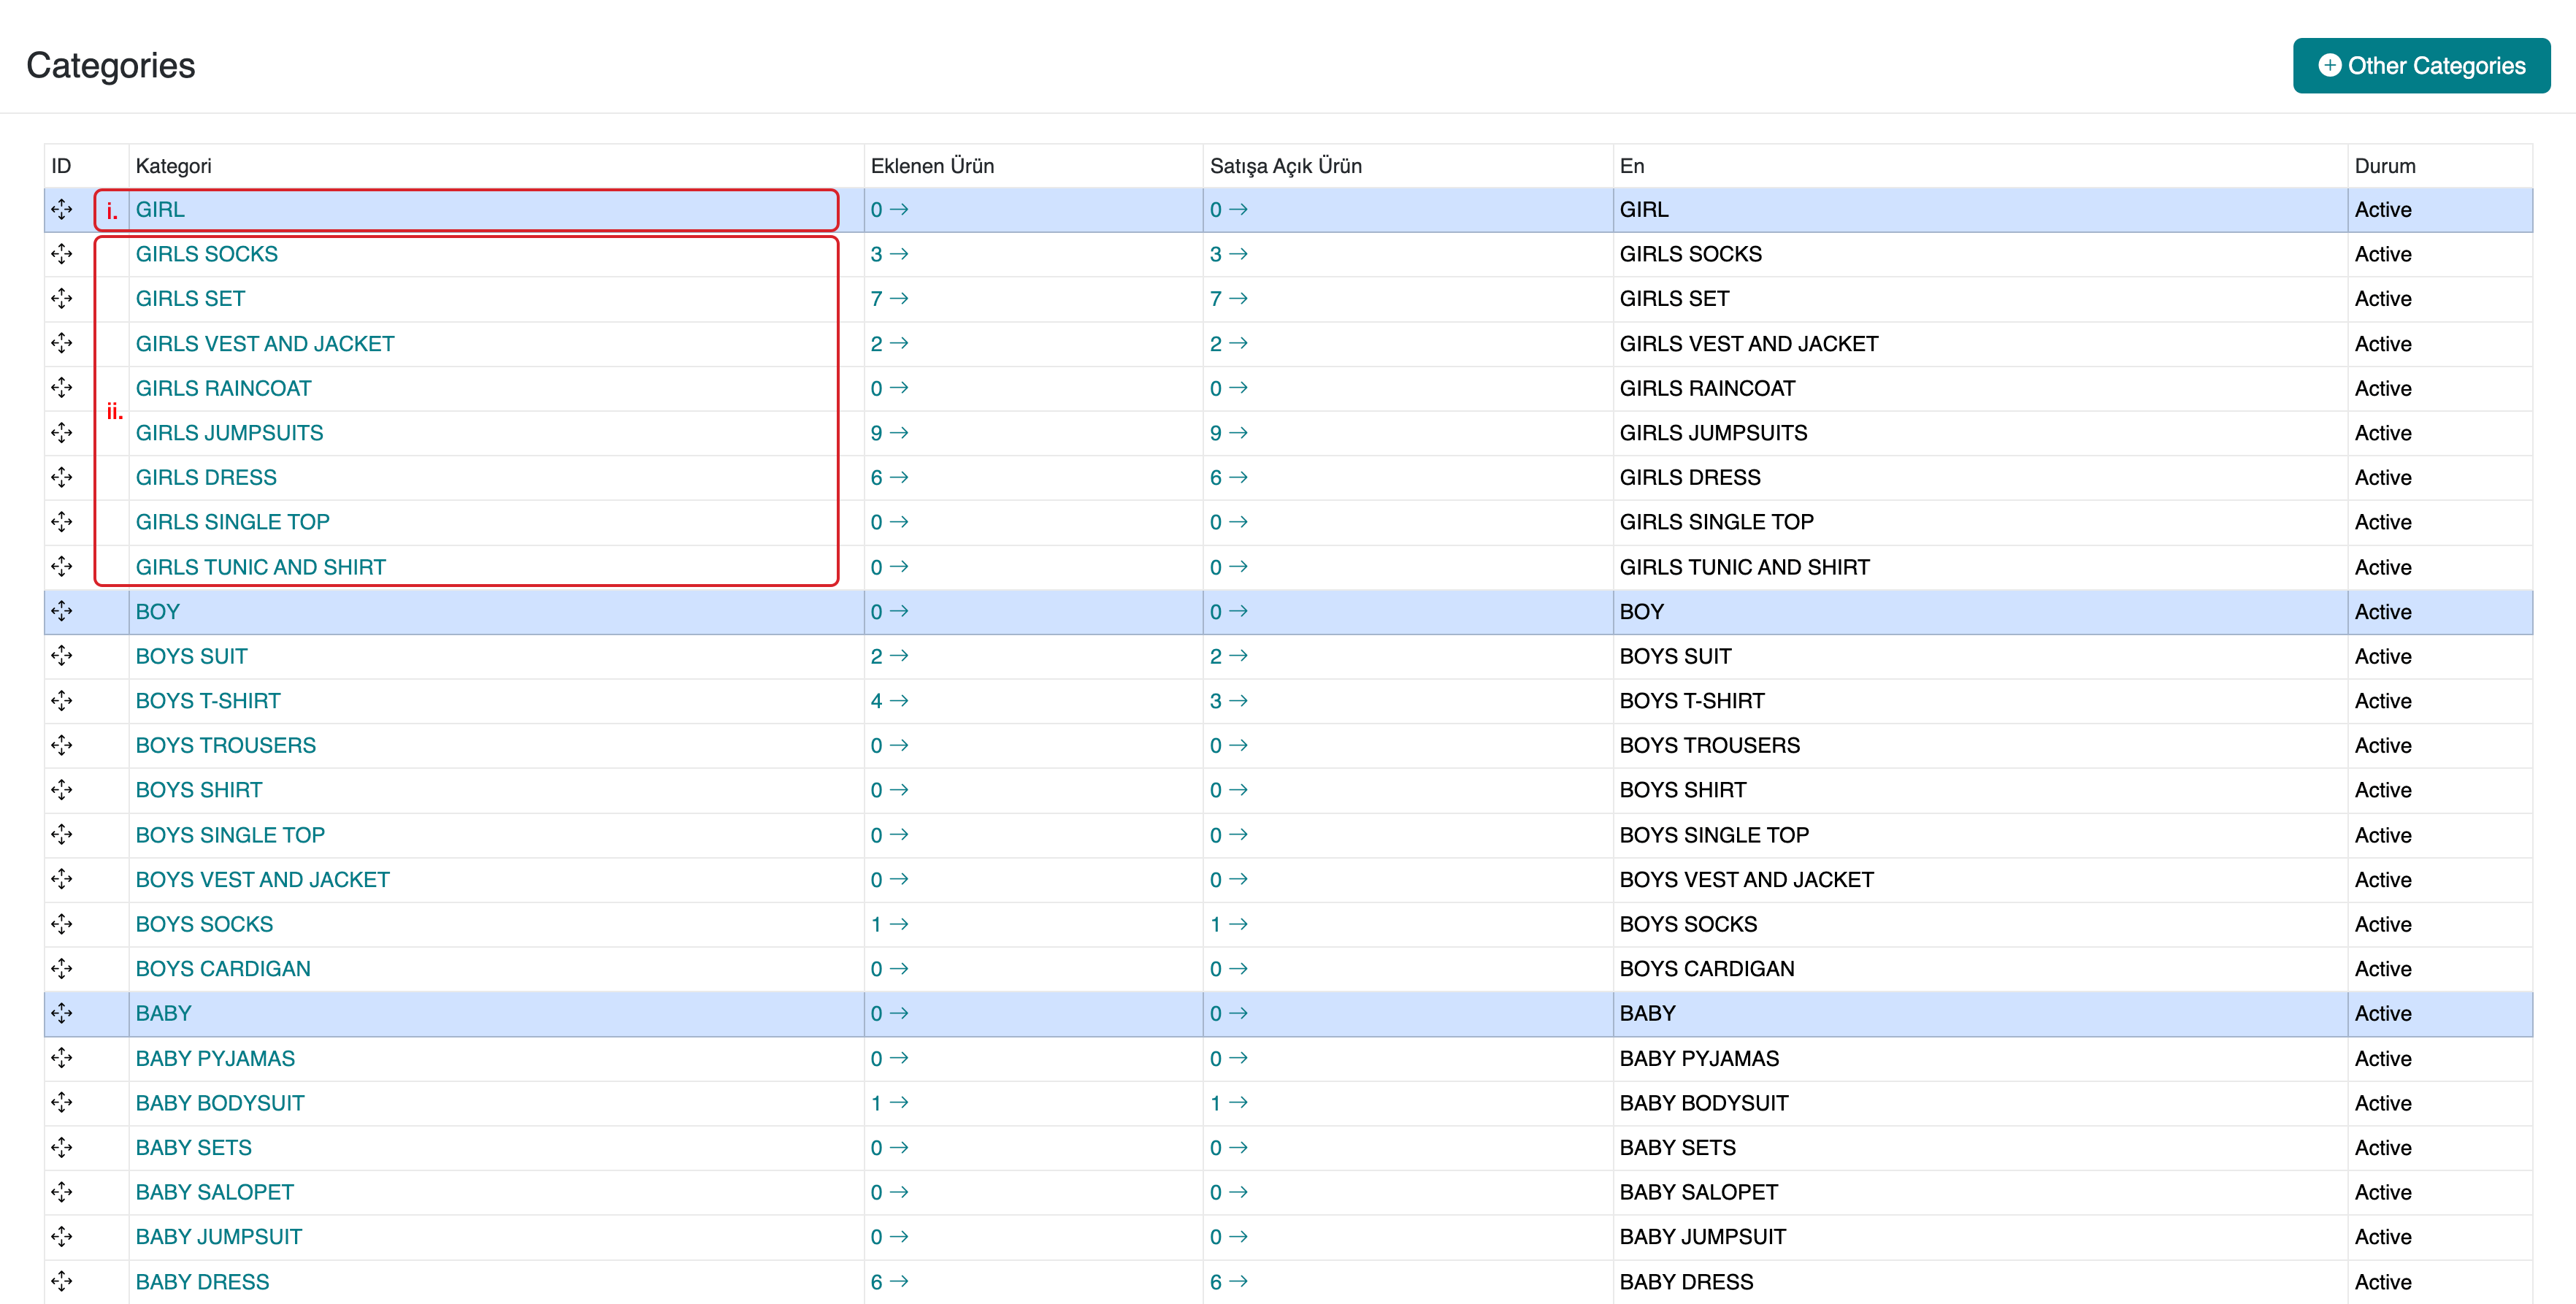
Task: Click the move icon next to BOY row
Action: [62, 611]
